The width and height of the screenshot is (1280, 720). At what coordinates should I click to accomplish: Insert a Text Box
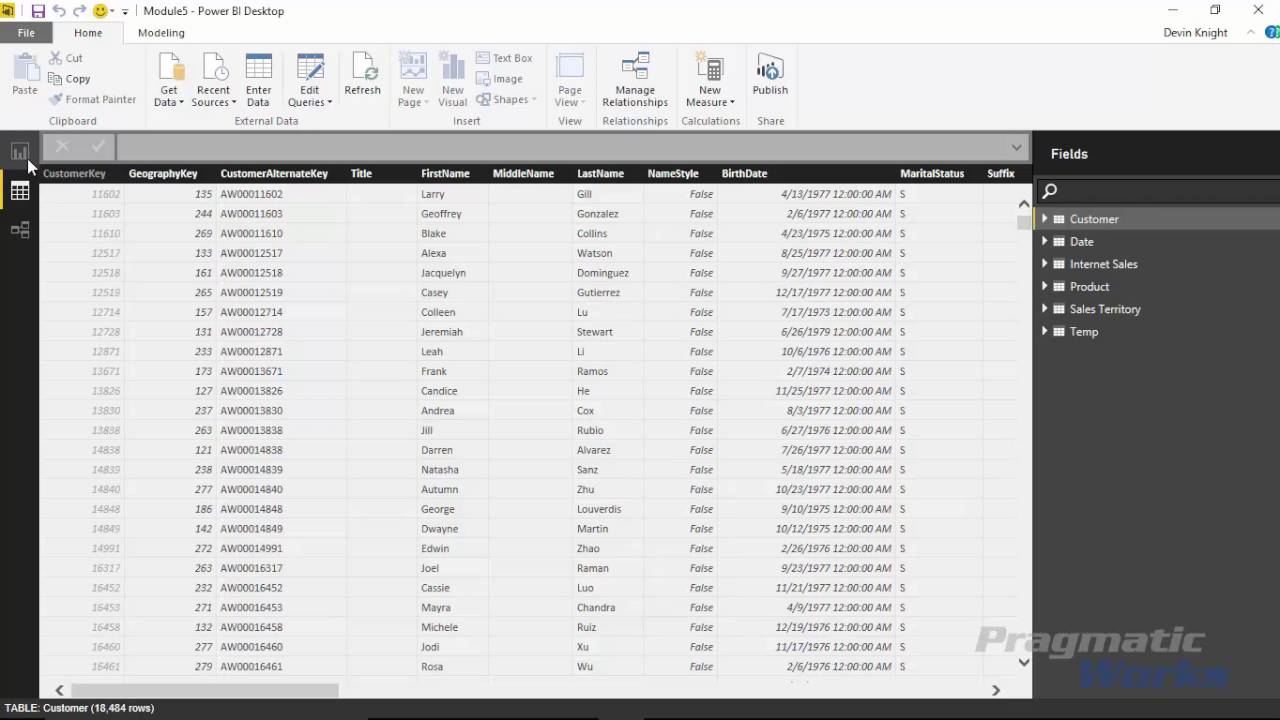[505, 58]
